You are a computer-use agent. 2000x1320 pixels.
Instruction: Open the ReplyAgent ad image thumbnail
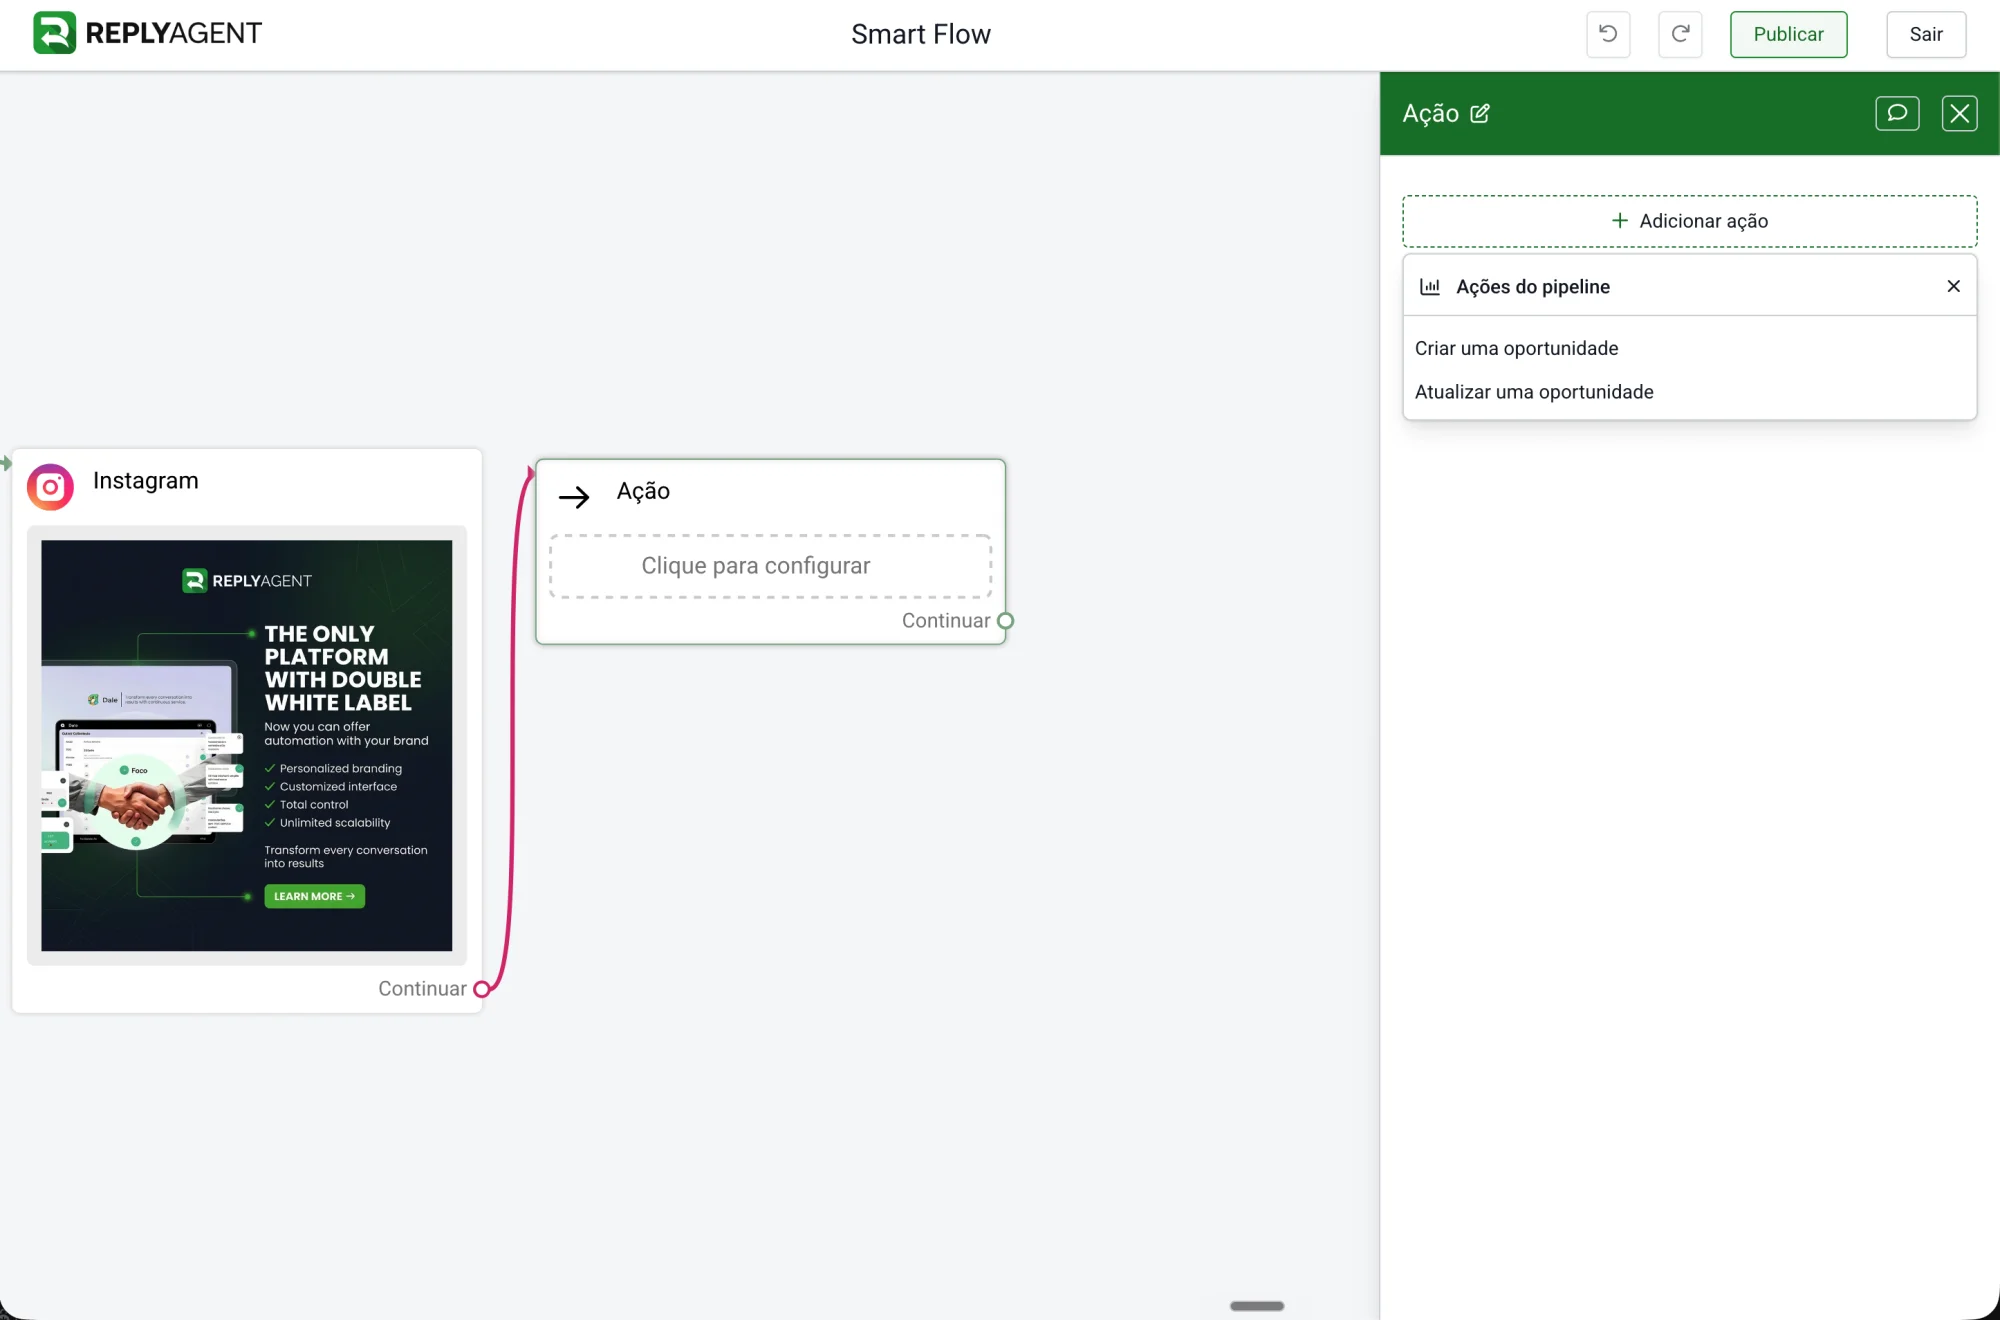[247, 745]
